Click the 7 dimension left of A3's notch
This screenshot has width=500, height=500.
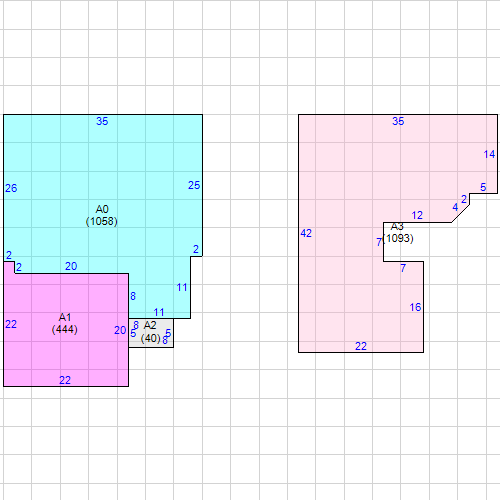click(379, 242)
